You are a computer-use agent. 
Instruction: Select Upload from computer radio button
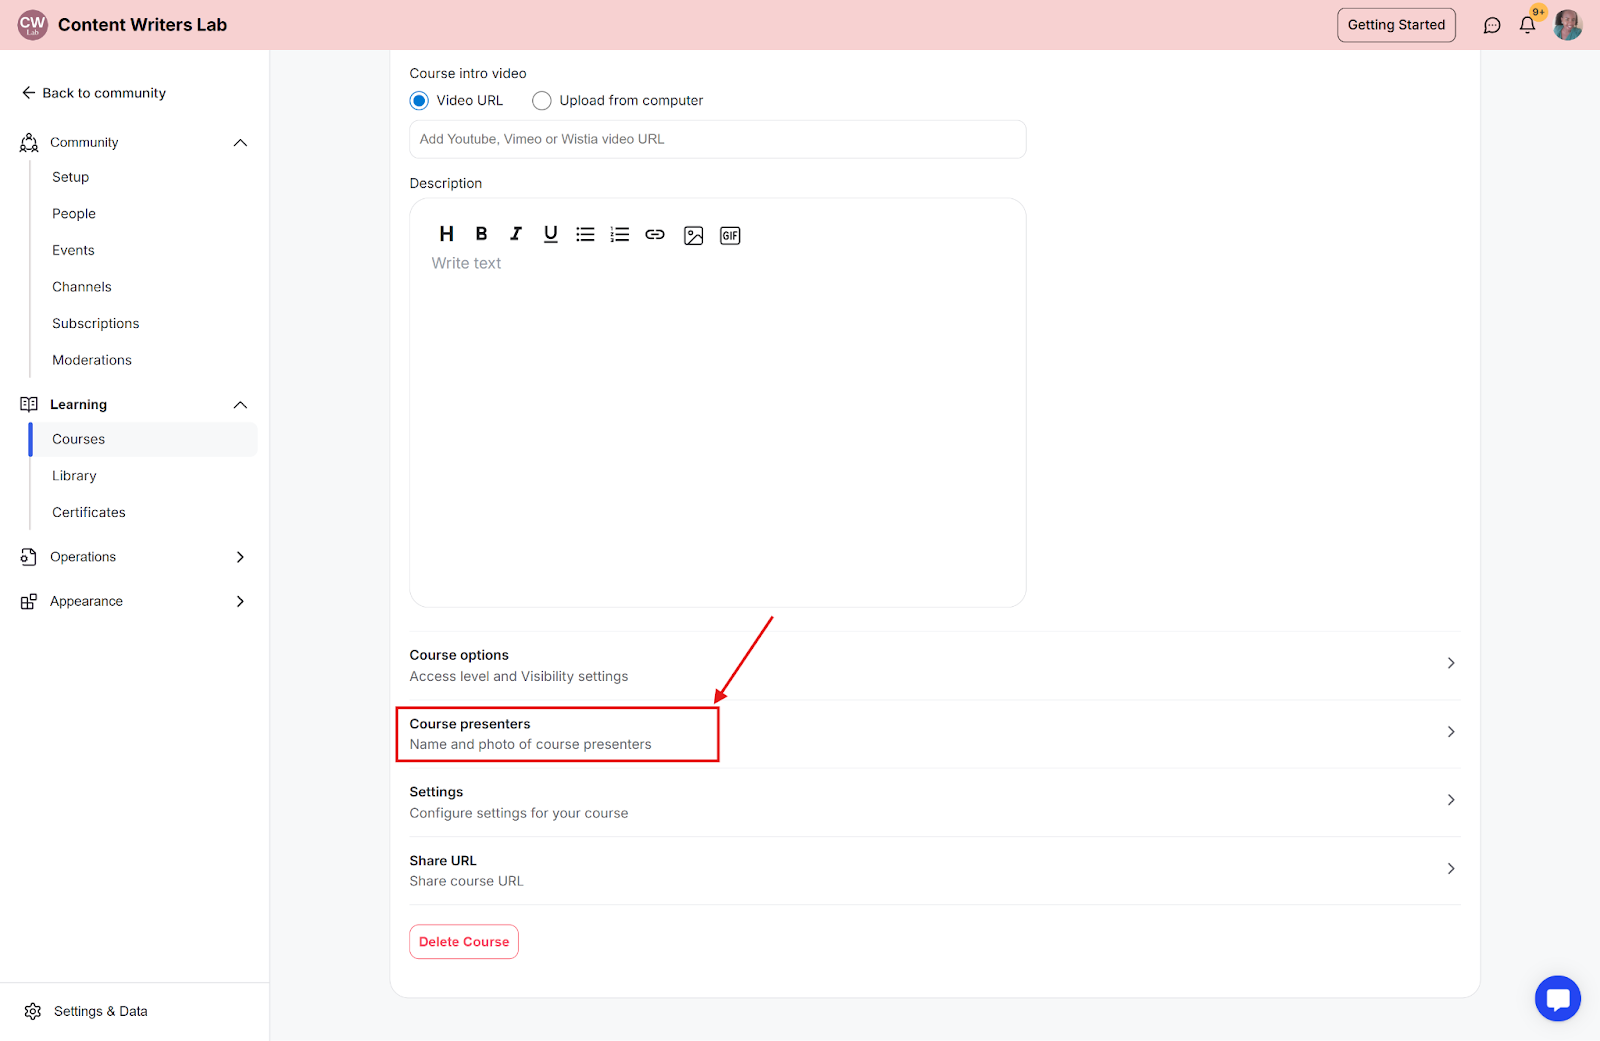coord(542,101)
